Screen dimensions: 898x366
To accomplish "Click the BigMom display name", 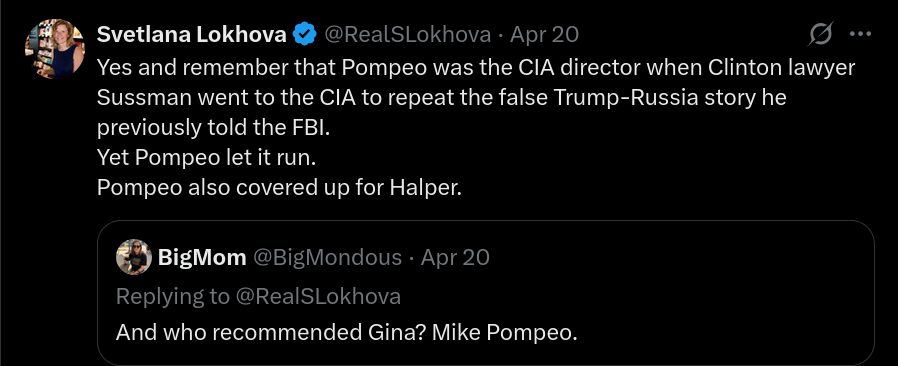I will (x=202, y=258).
